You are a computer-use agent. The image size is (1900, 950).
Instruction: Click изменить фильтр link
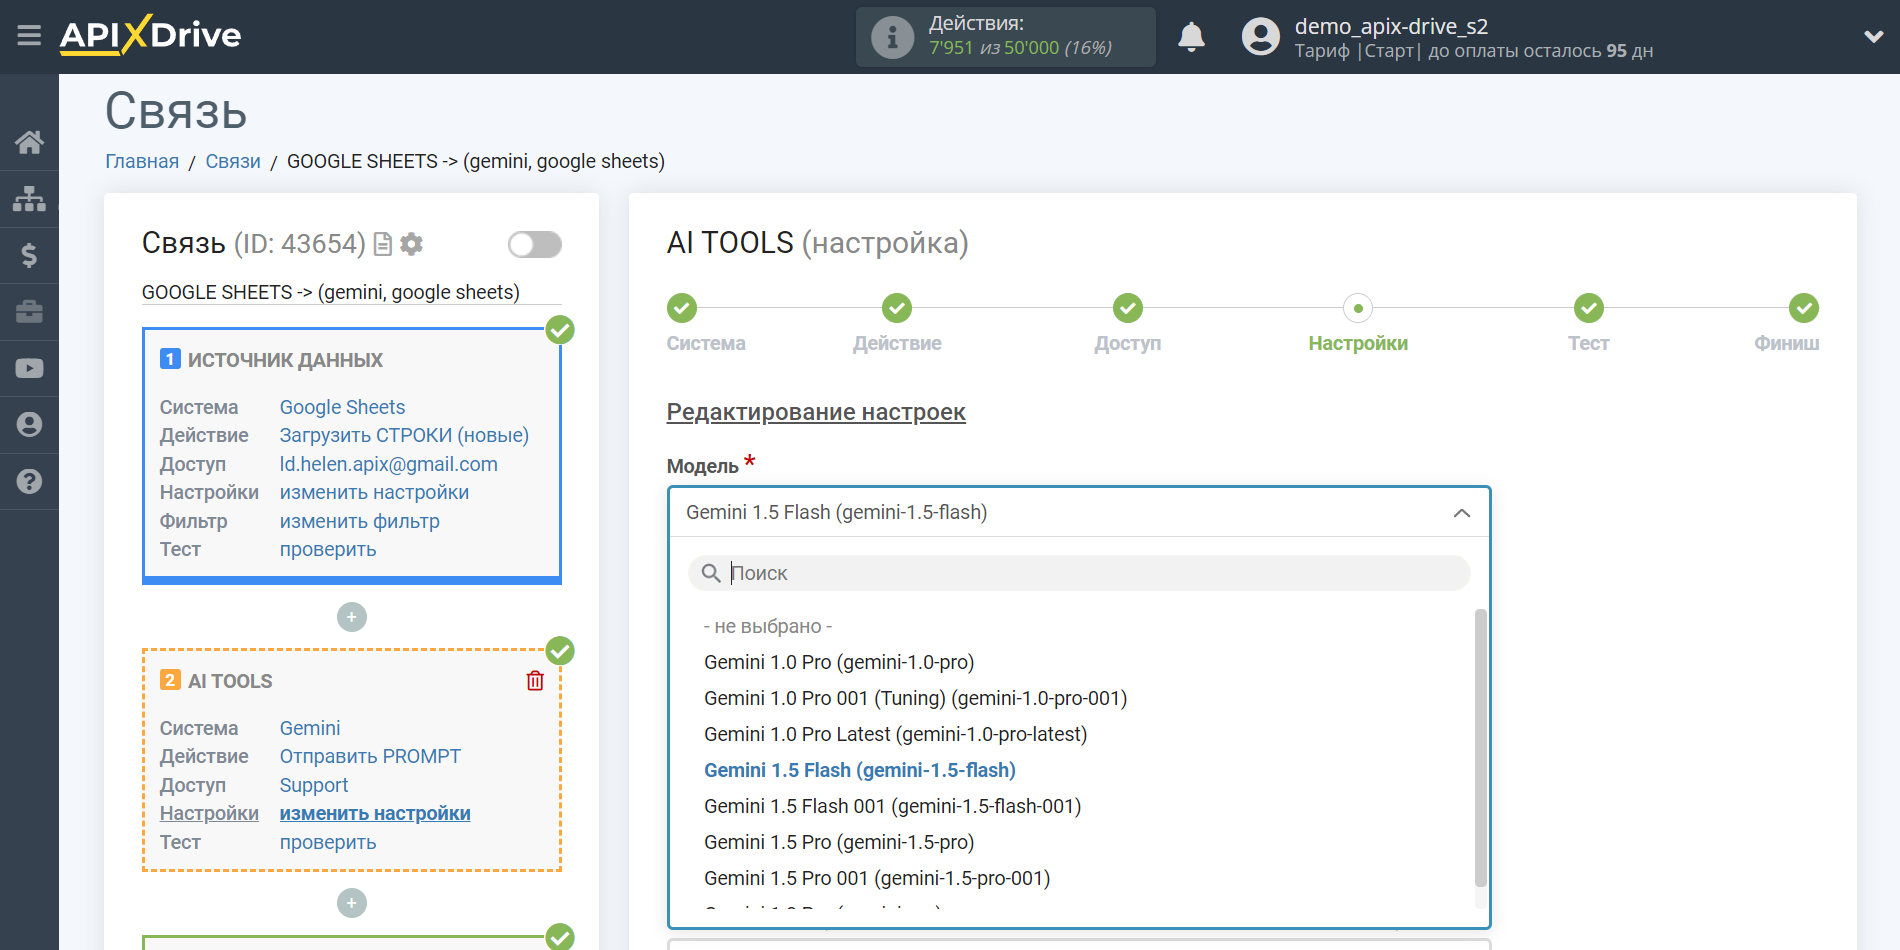pyautogui.click(x=359, y=521)
